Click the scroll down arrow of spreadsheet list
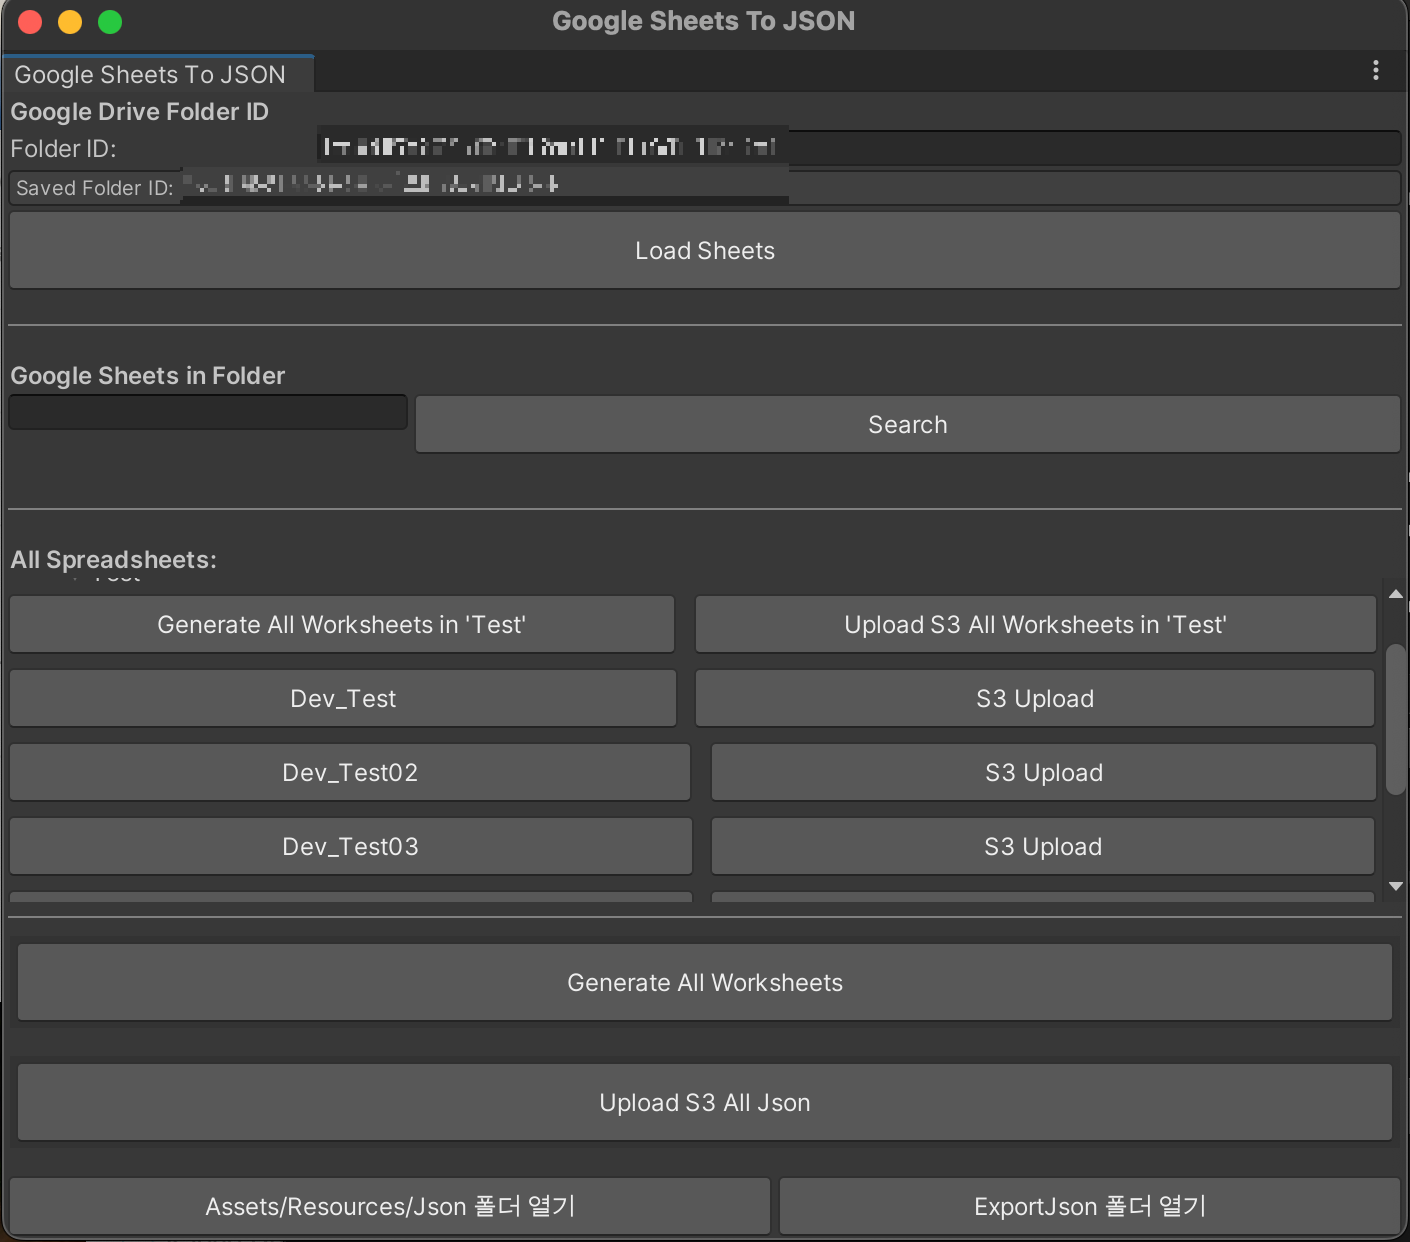 [x=1396, y=886]
